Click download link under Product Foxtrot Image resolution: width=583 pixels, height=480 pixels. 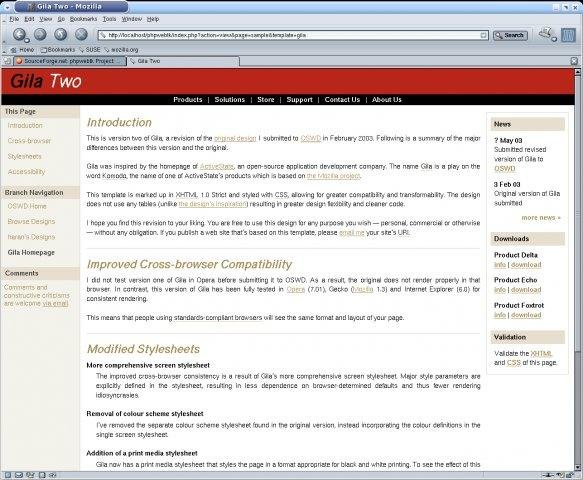(x=526, y=315)
